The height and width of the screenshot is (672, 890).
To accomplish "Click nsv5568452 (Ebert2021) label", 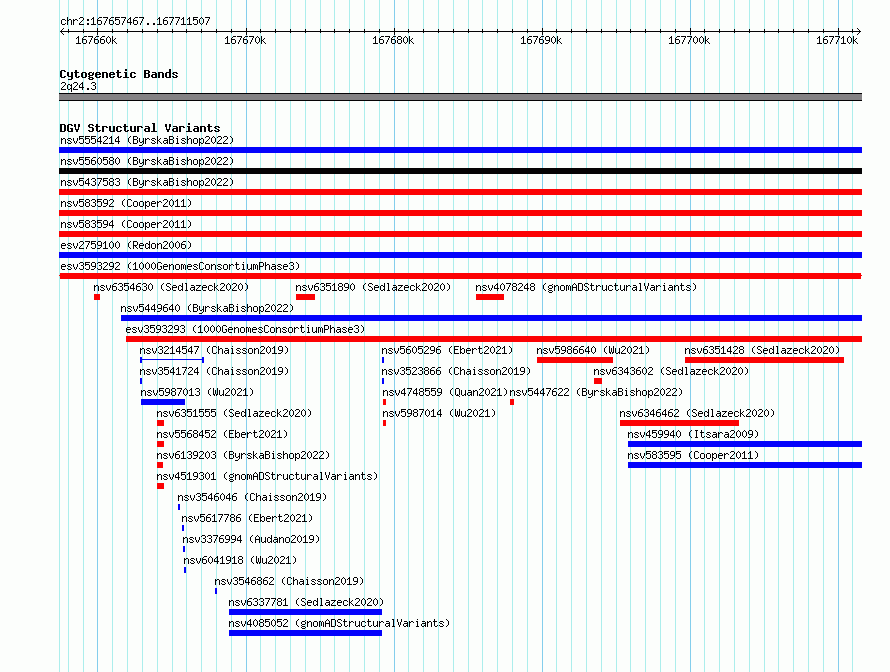I will (x=222, y=434).
